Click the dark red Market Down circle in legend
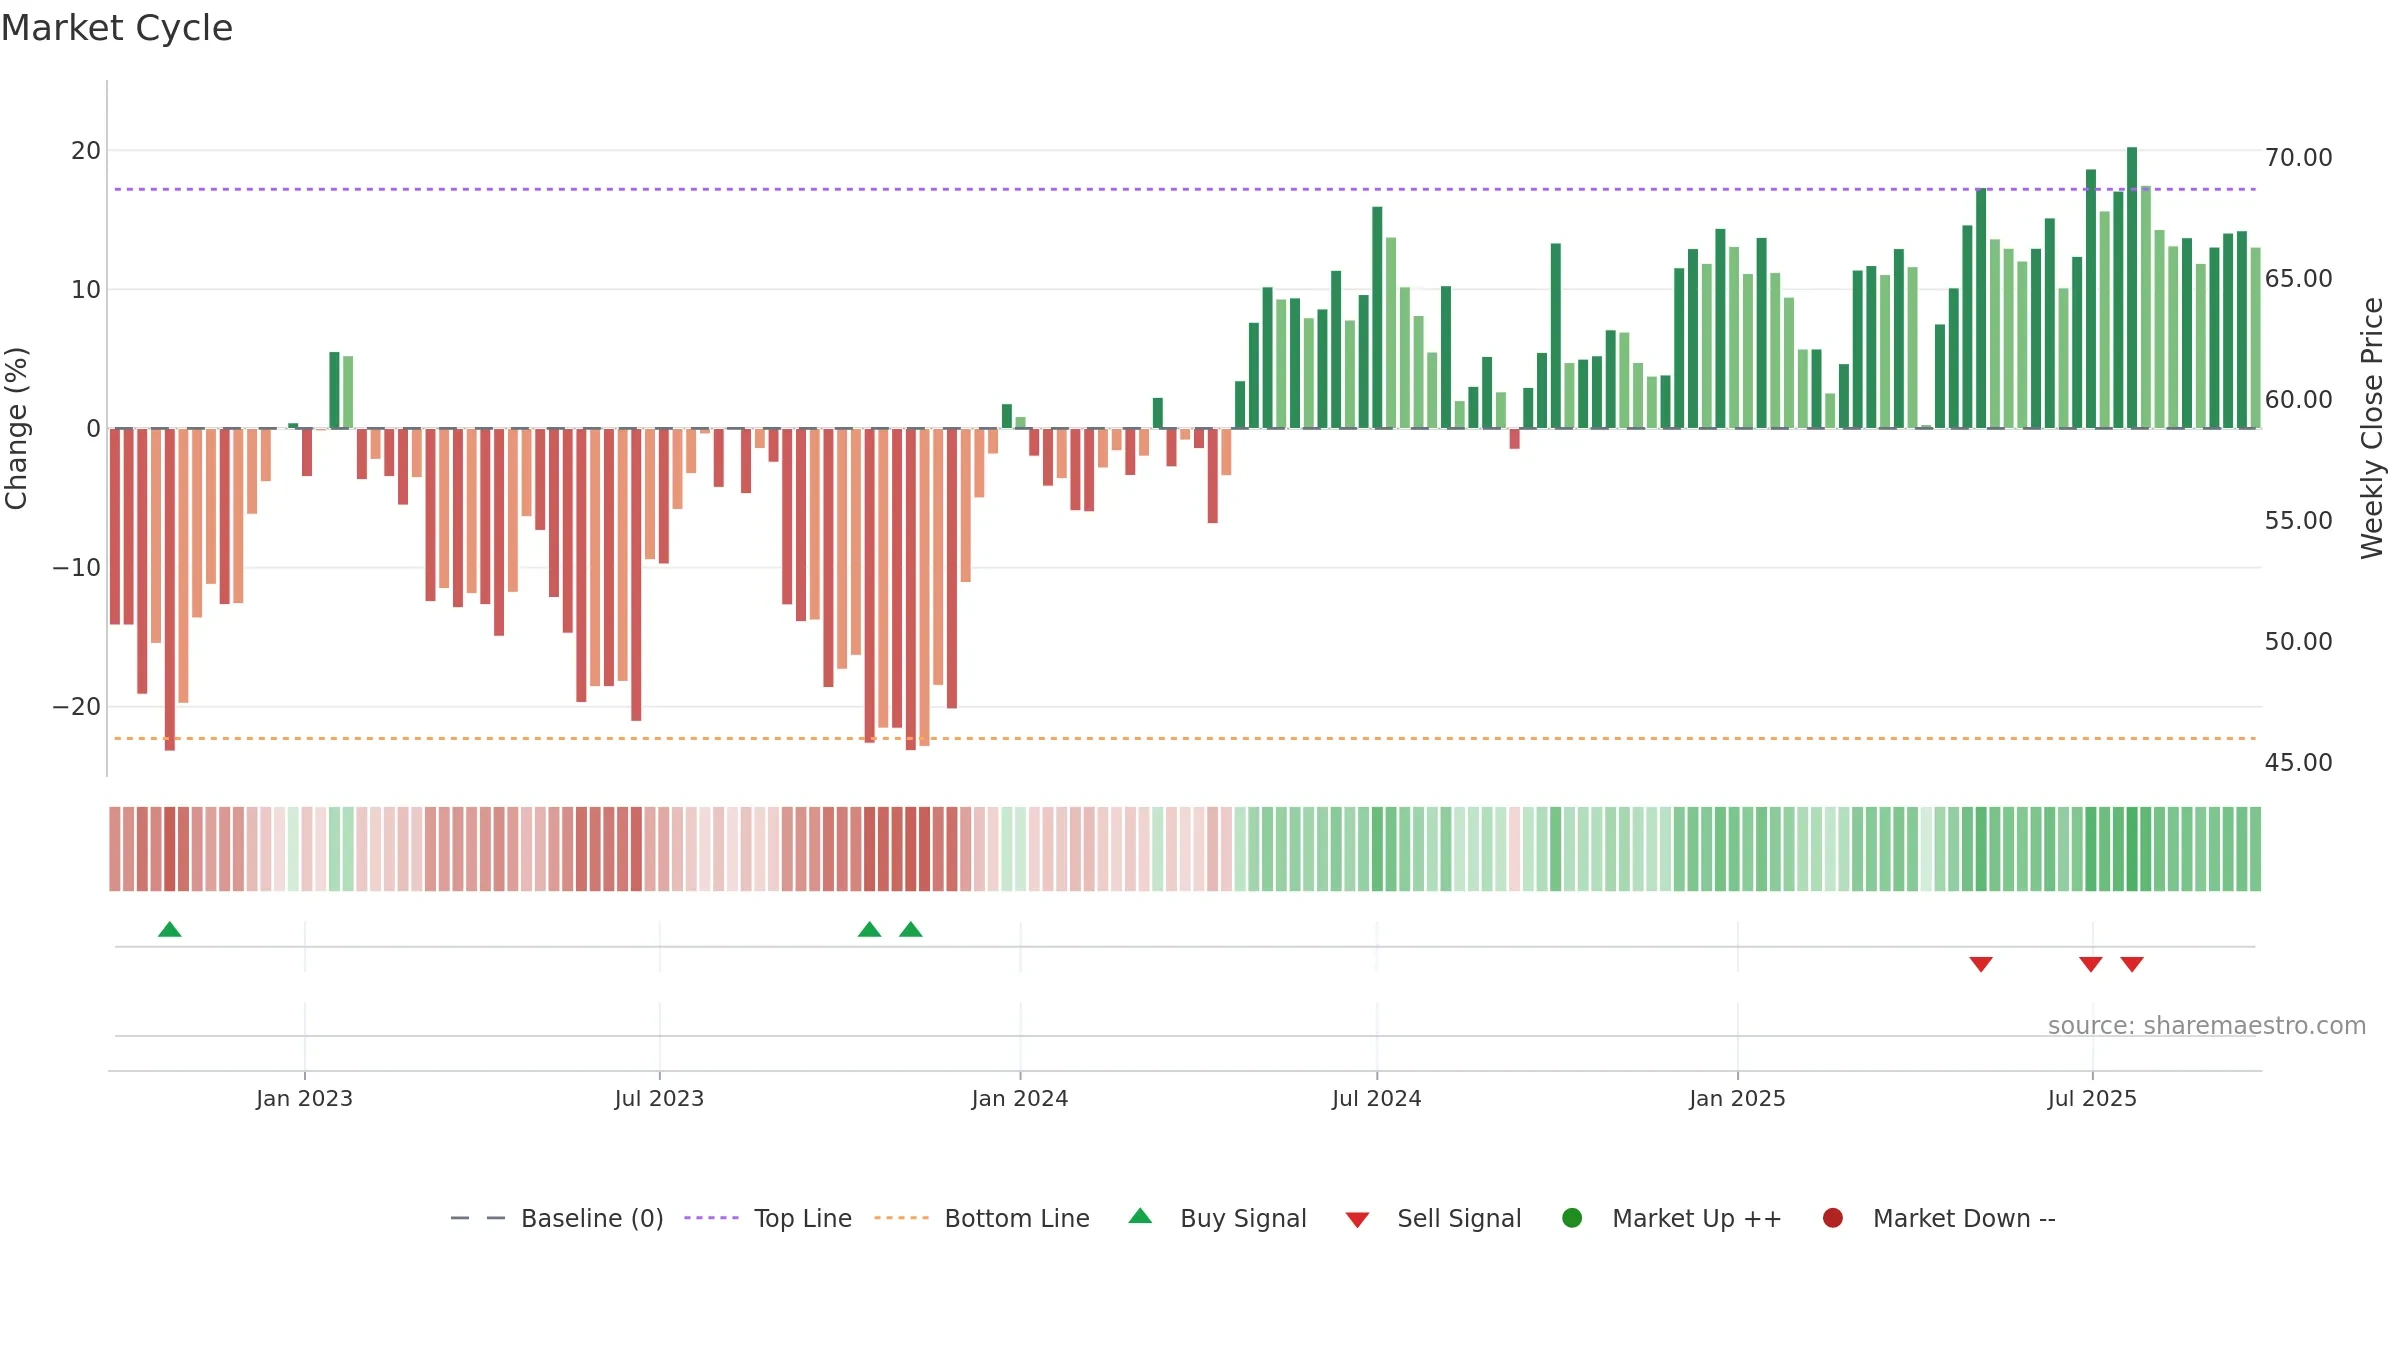The height and width of the screenshot is (1350, 2400). click(1833, 1218)
